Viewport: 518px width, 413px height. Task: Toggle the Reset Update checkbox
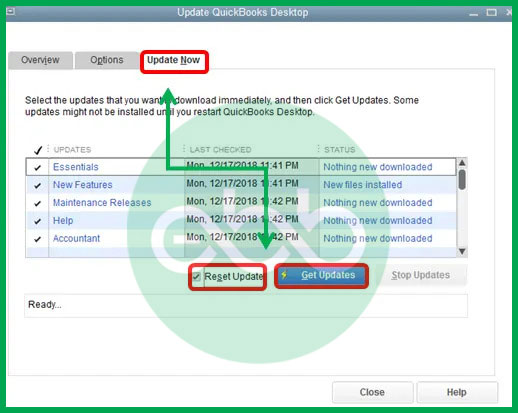coord(196,276)
